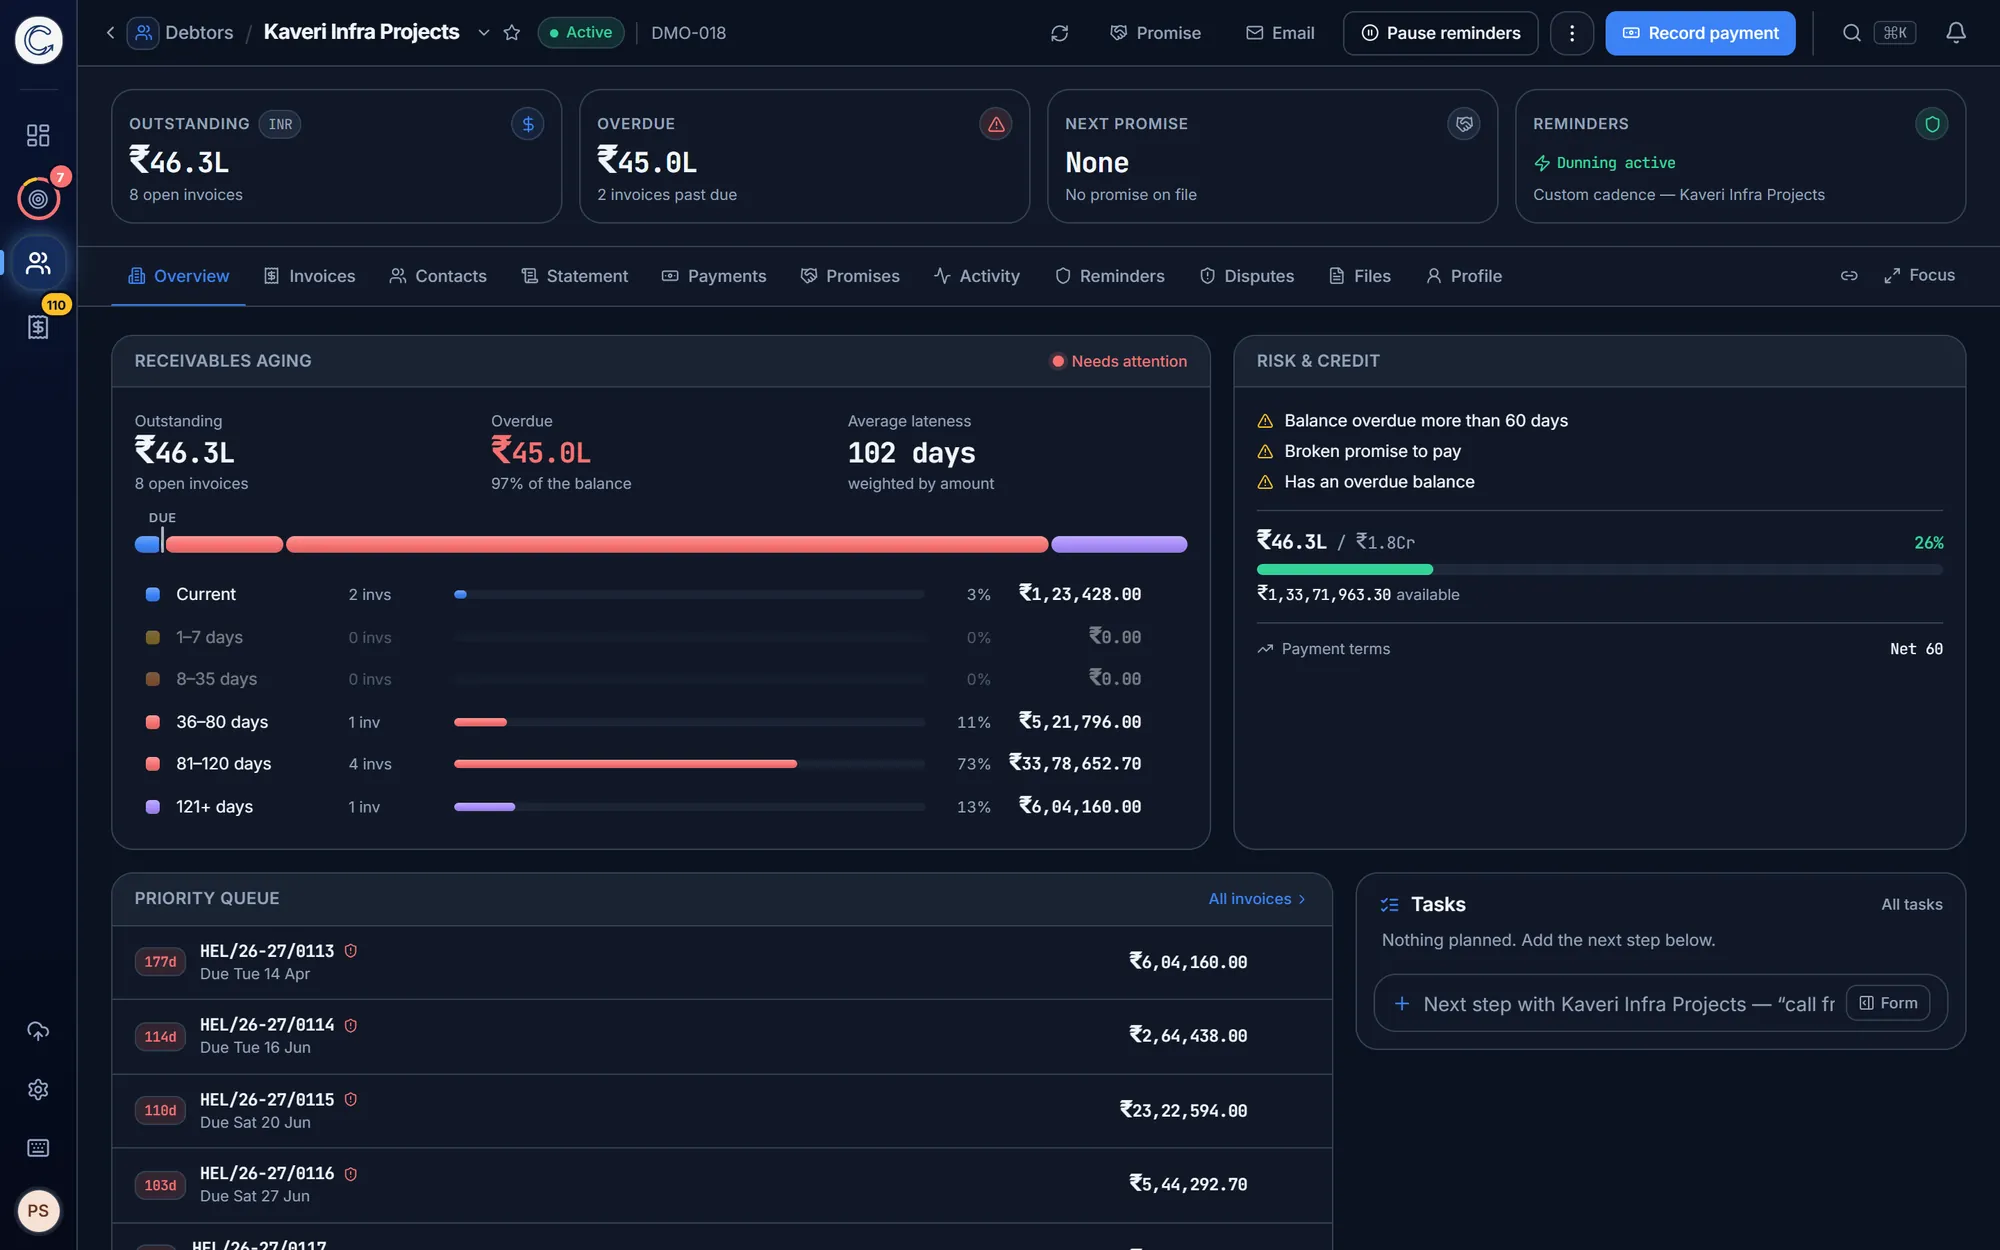This screenshot has width=2000, height=1250.
Task: Pause reminders for this debtor
Action: tap(1440, 33)
